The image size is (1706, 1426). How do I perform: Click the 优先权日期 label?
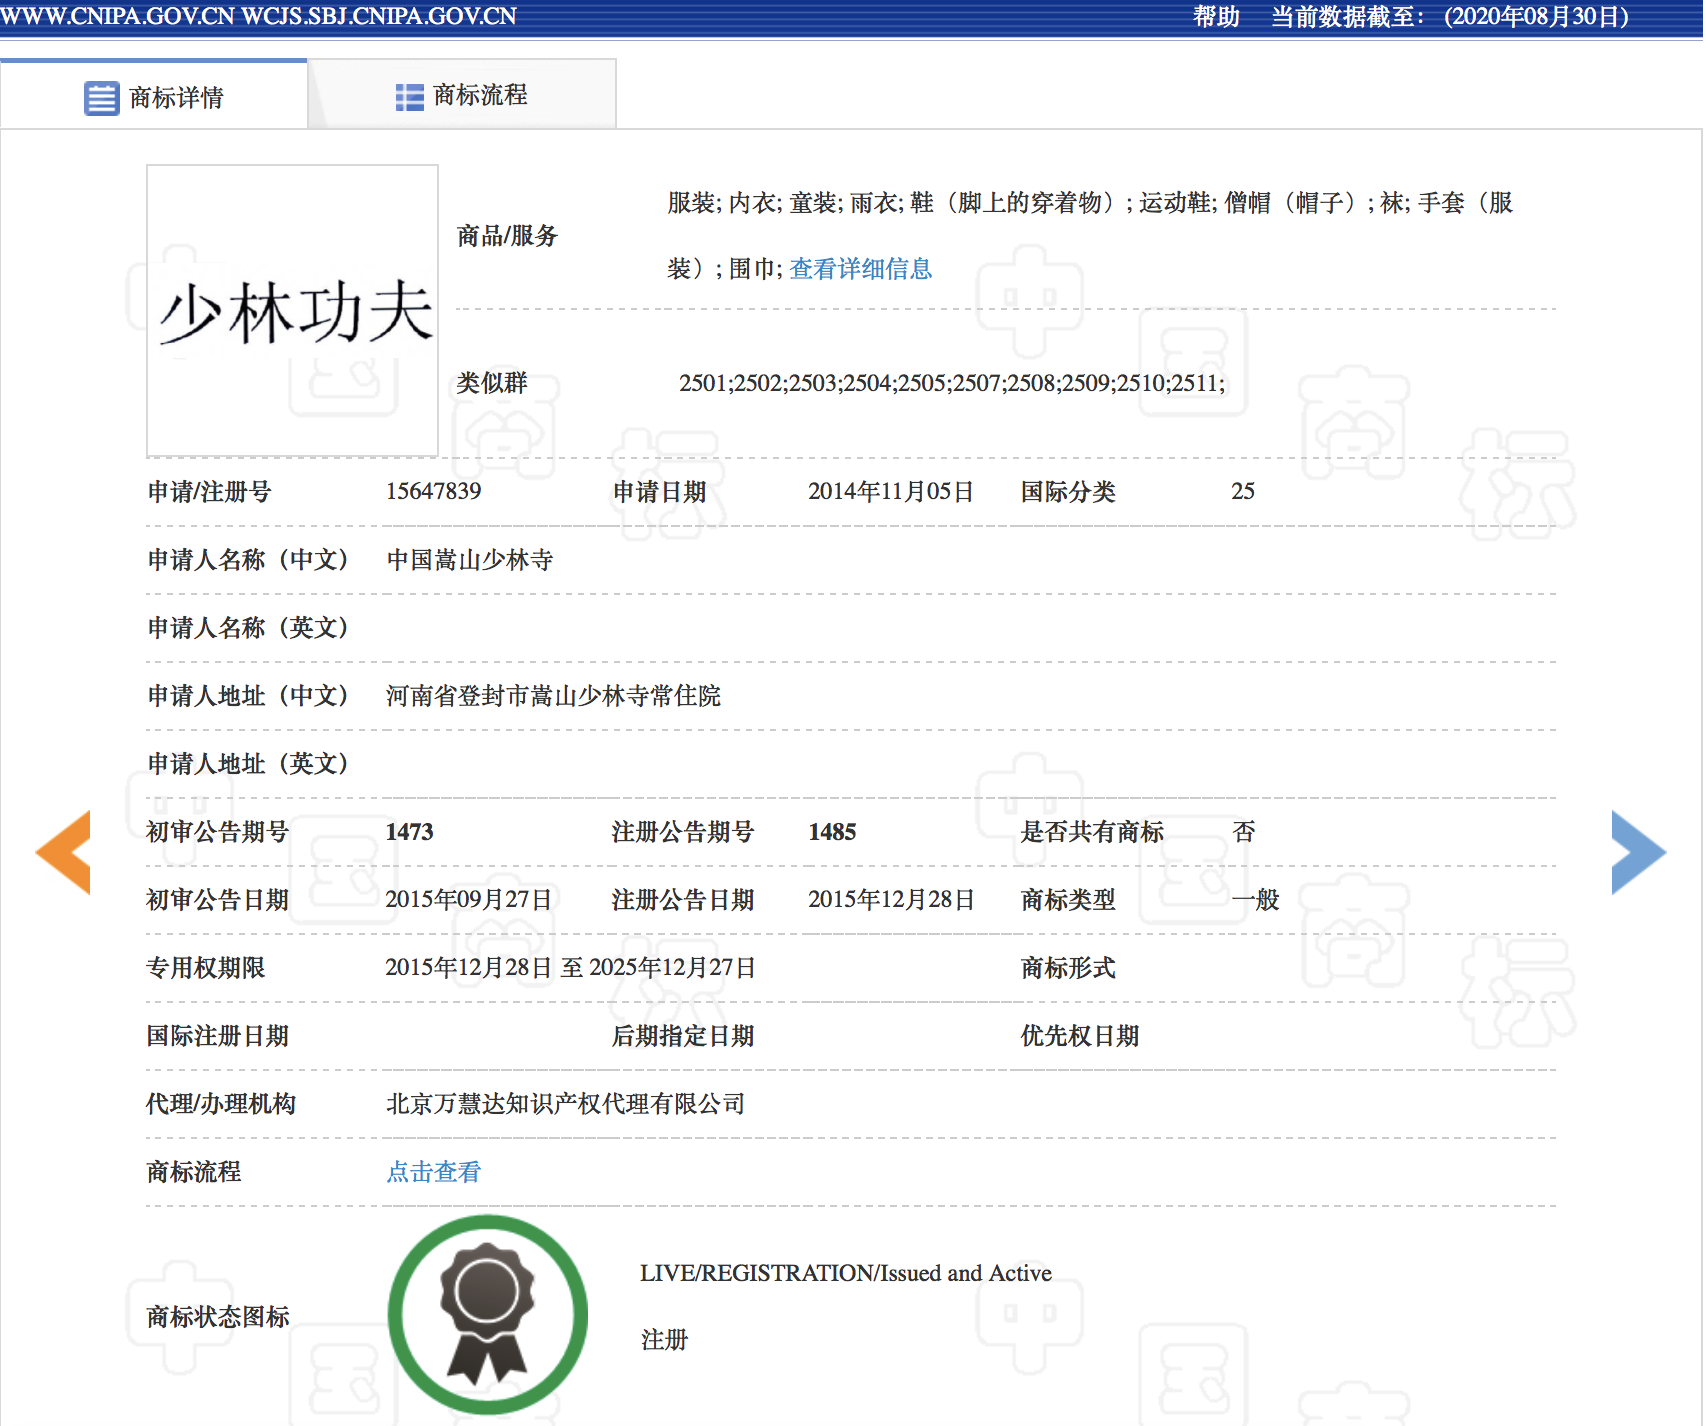coord(1079,1036)
